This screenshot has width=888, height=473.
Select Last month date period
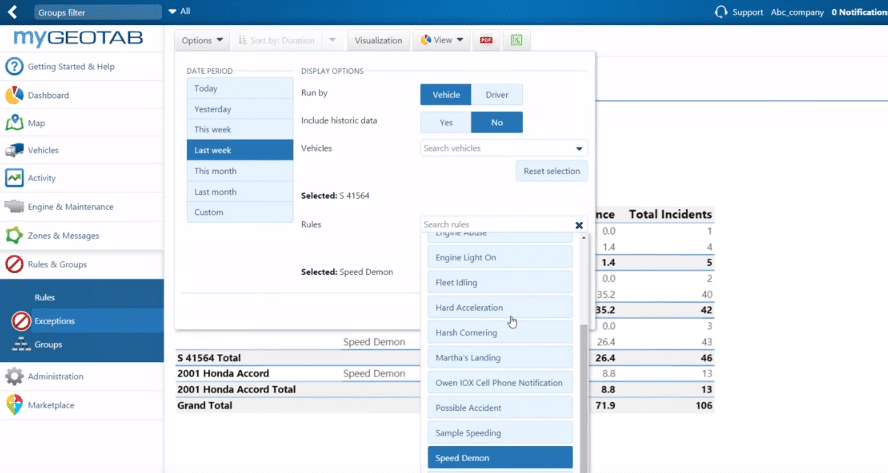tap(240, 191)
